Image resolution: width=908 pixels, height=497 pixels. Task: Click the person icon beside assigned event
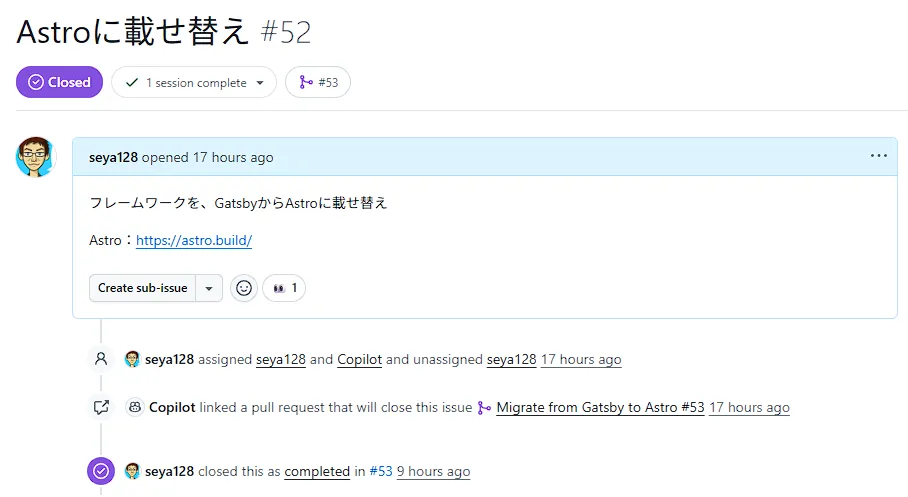[101, 359]
